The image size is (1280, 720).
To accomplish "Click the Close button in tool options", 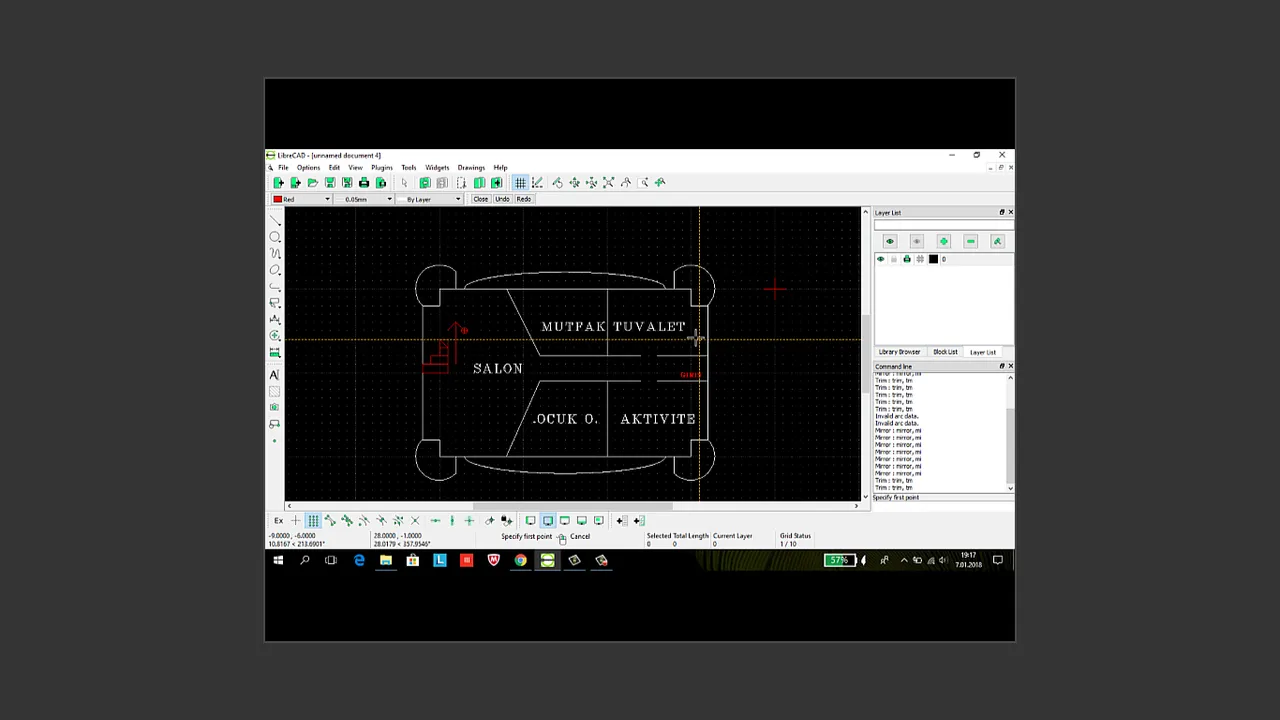I will click(480, 199).
